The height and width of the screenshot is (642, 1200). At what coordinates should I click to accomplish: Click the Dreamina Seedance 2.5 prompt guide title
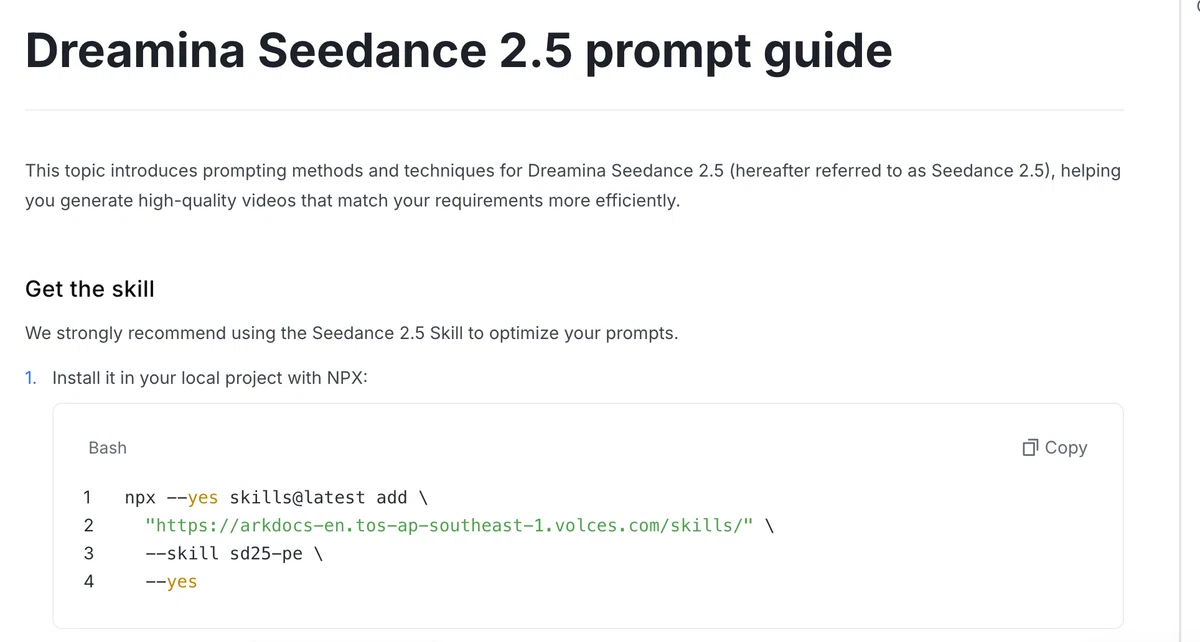[x=458, y=50]
